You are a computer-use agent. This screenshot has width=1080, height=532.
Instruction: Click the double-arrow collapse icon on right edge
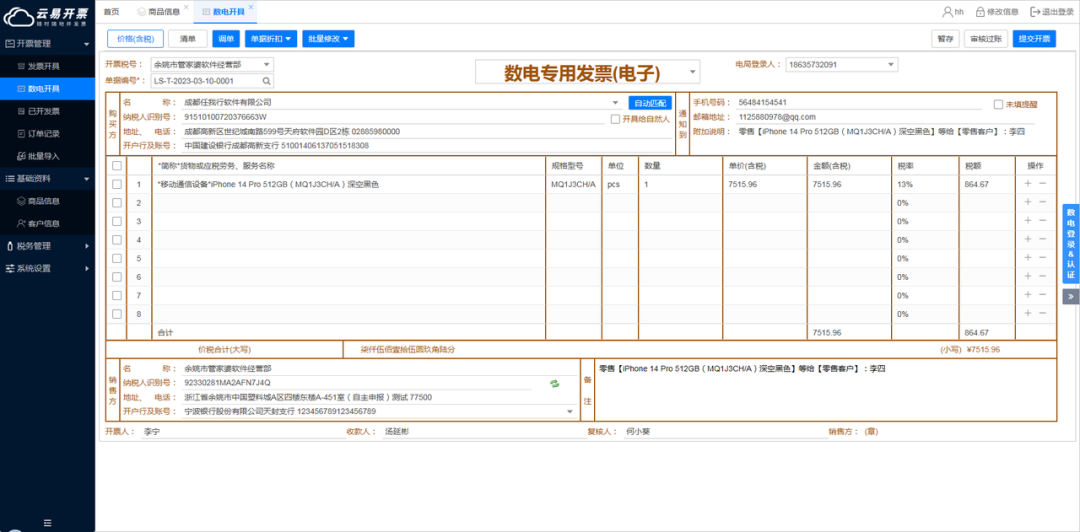[1070, 297]
